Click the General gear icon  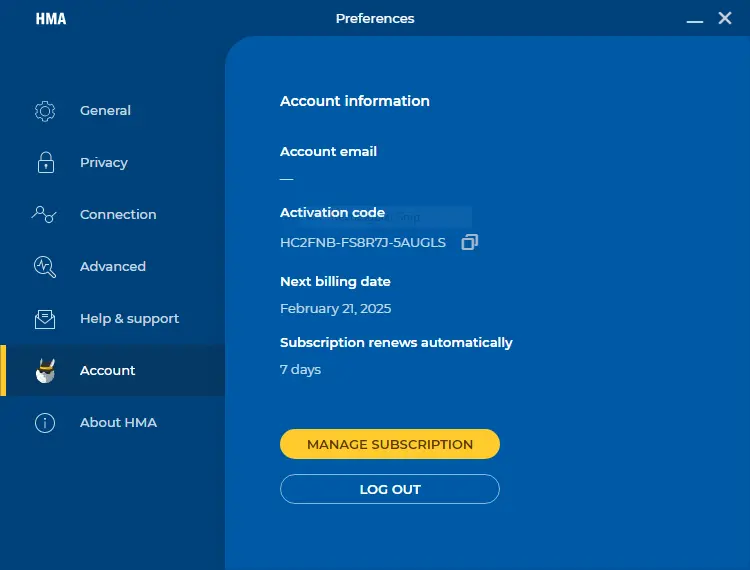coord(45,111)
